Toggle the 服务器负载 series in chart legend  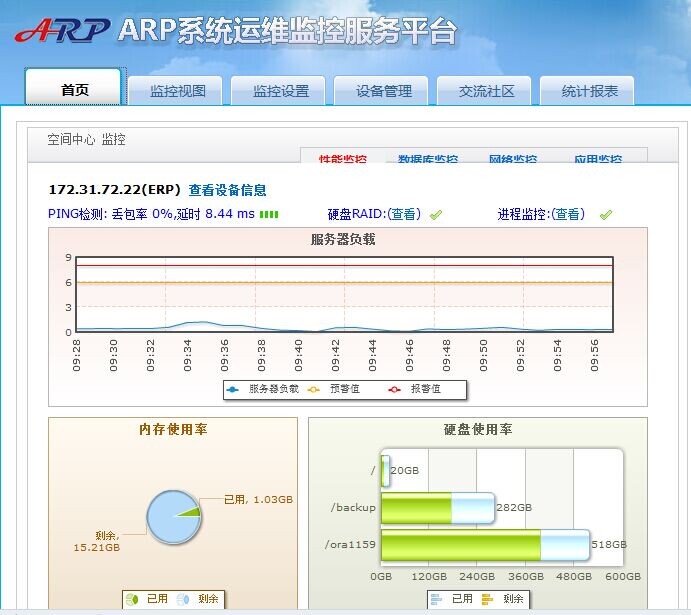point(264,388)
